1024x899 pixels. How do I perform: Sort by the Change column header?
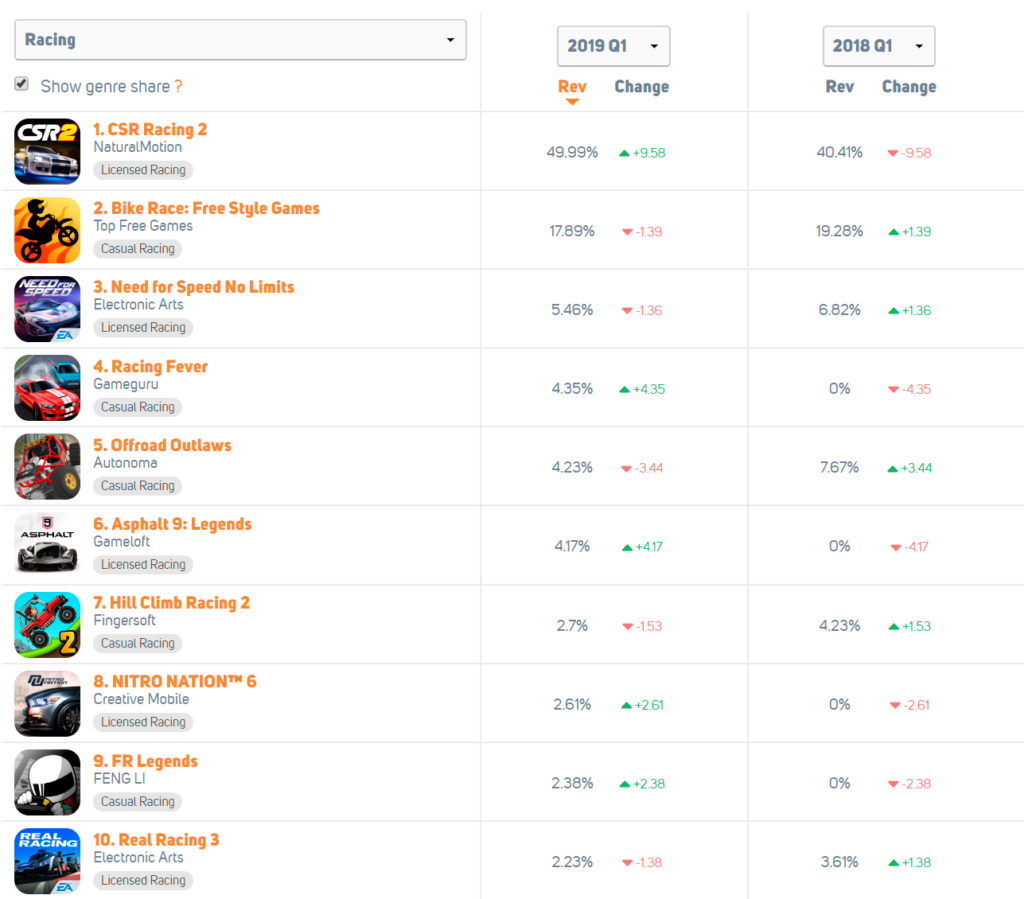tap(641, 87)
